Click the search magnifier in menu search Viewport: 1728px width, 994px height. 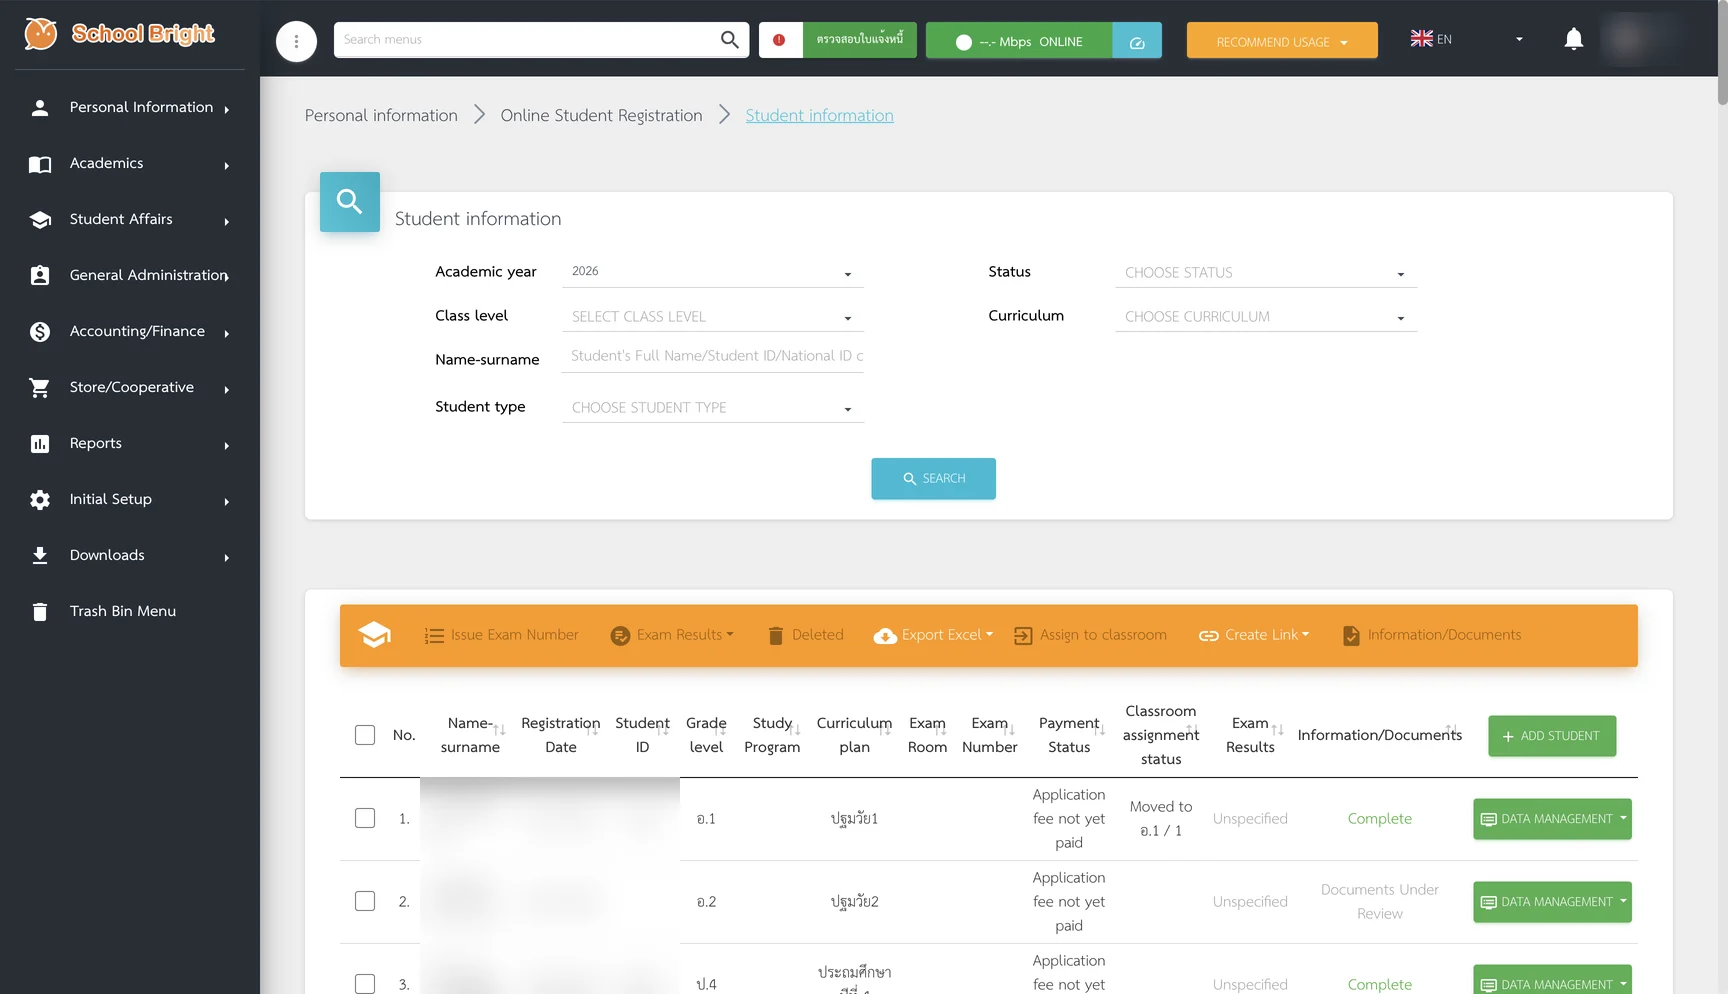[729, 40]
